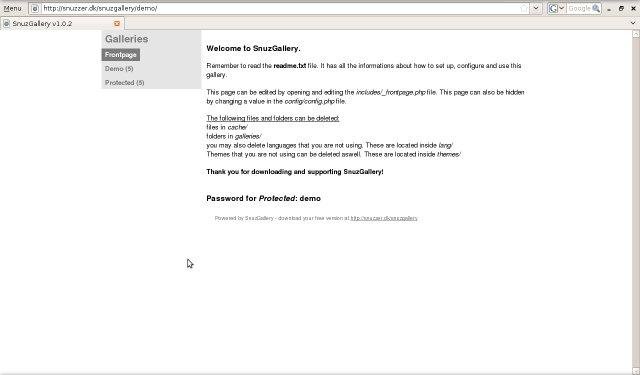Click the Google search engine icon
This screenshot has width=640, height=375.
pyautogui.click(x=553, y=8)
